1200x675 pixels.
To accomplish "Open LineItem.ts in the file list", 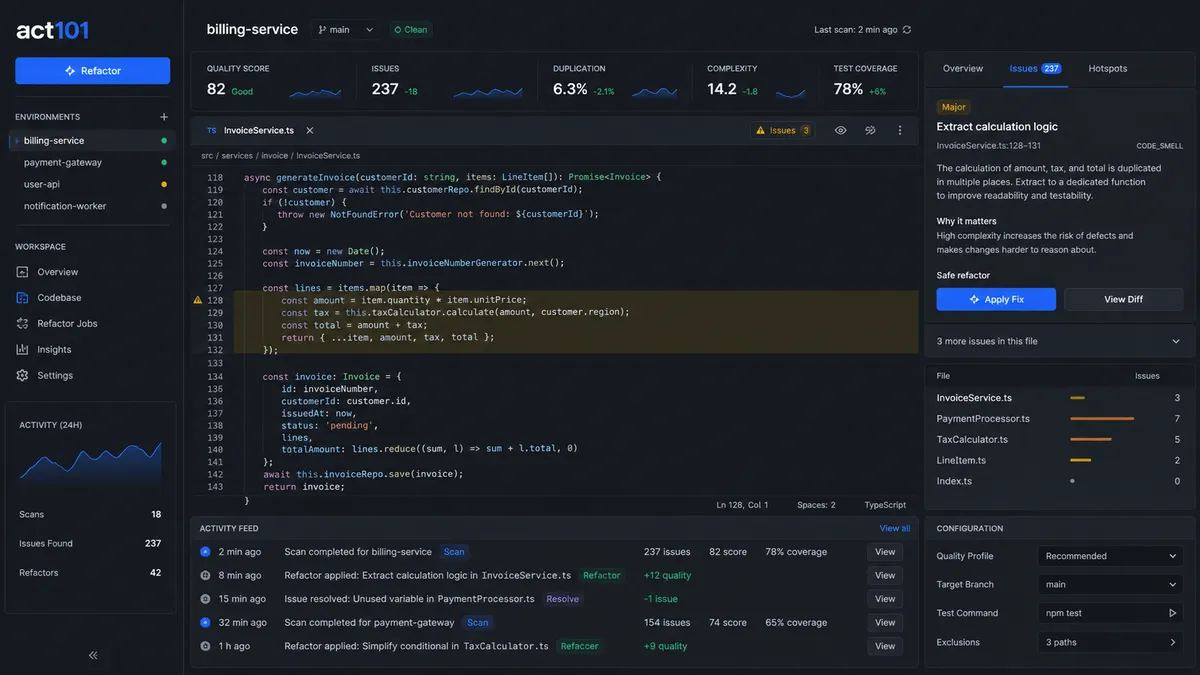I will point(961,461).
